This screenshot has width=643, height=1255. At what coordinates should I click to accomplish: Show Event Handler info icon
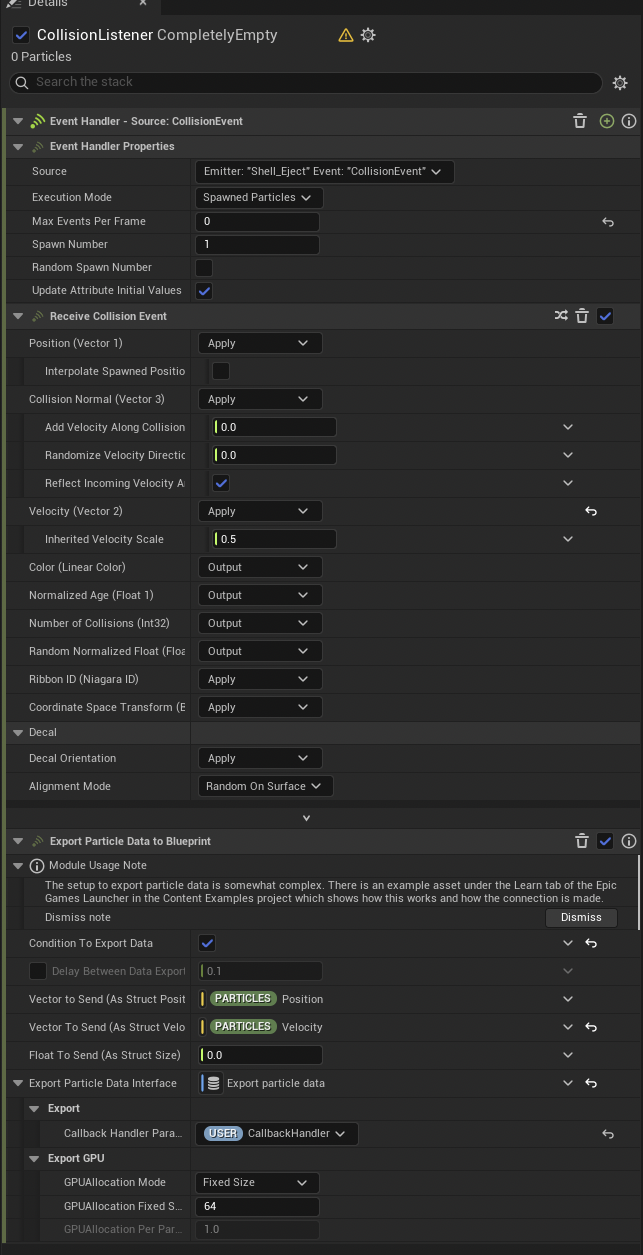629,121
